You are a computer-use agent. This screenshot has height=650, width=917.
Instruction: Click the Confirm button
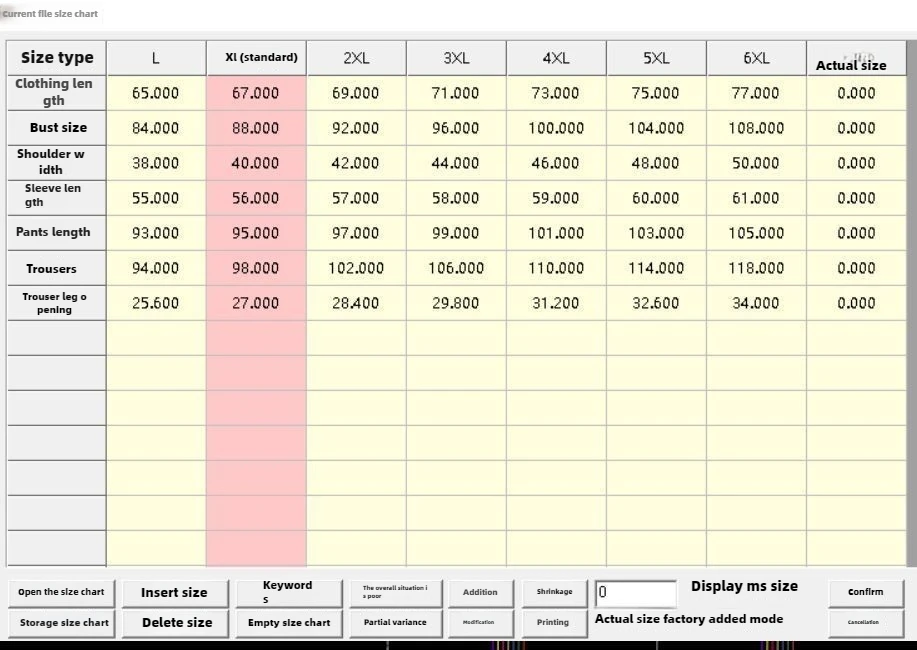coord(865,592)
